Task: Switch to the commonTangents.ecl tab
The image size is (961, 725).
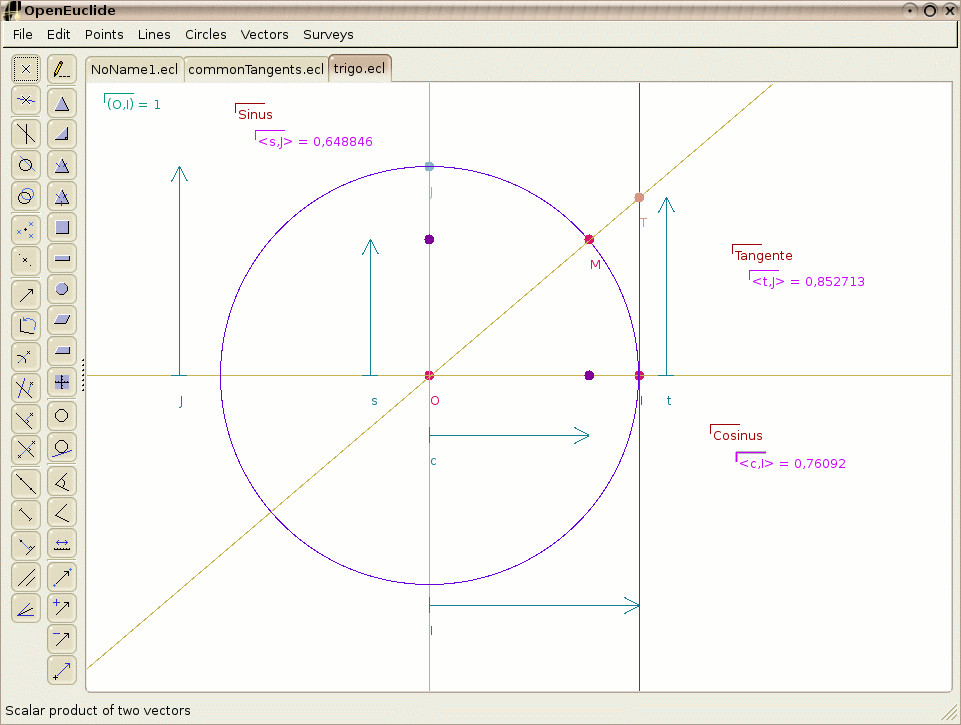Action: tap(256, 69)
